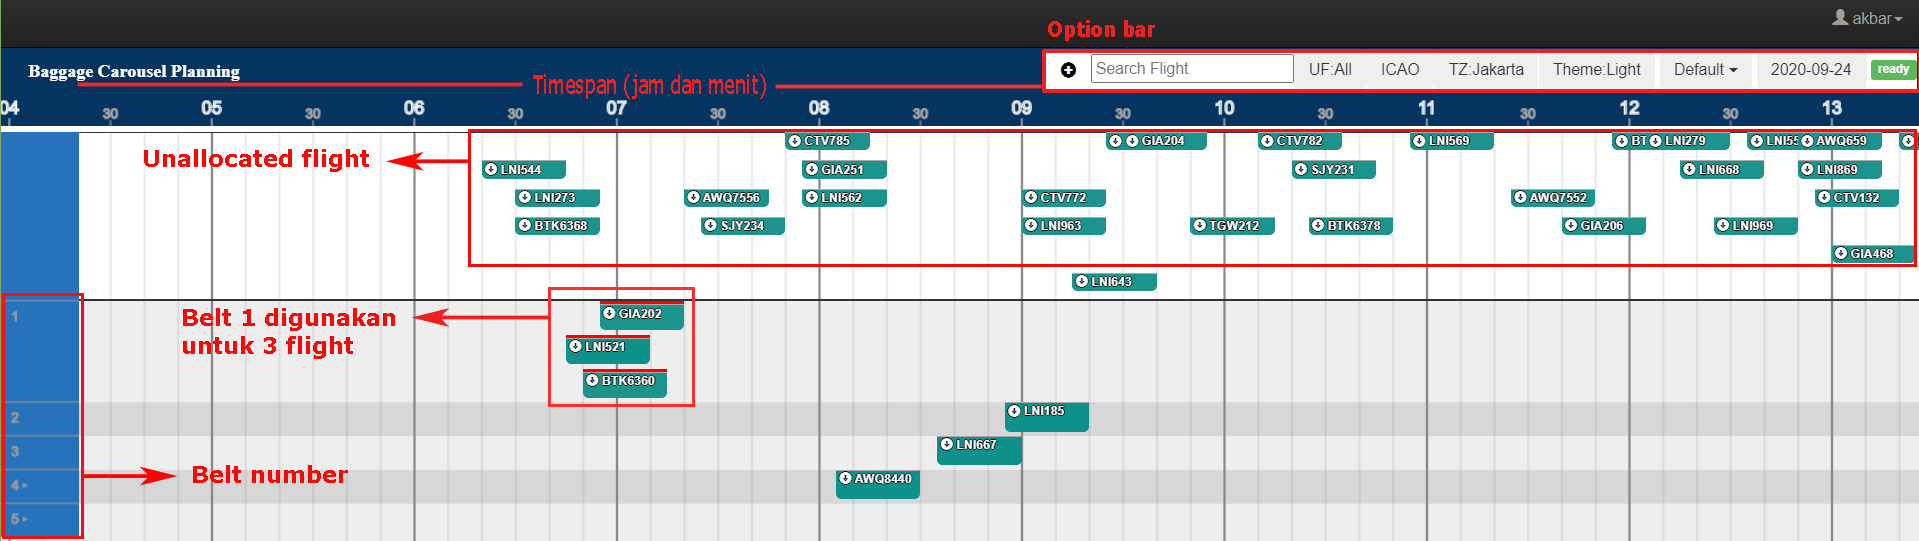Select belt number 3 row header
The image size is (1919, 541).
pos(40,453)
